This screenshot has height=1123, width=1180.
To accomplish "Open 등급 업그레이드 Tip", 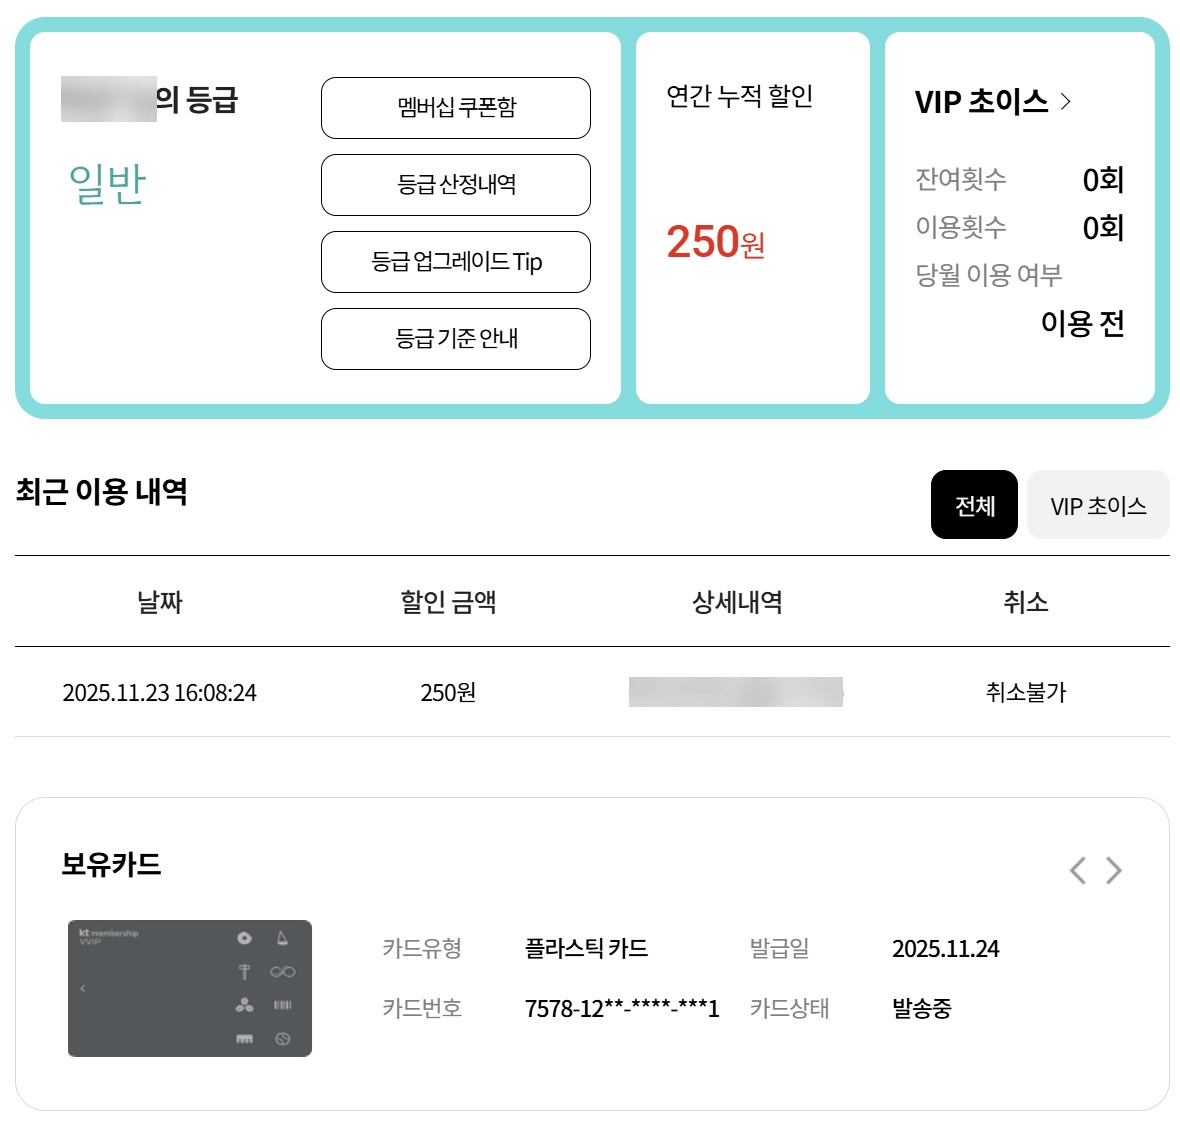I will (456, 262).
